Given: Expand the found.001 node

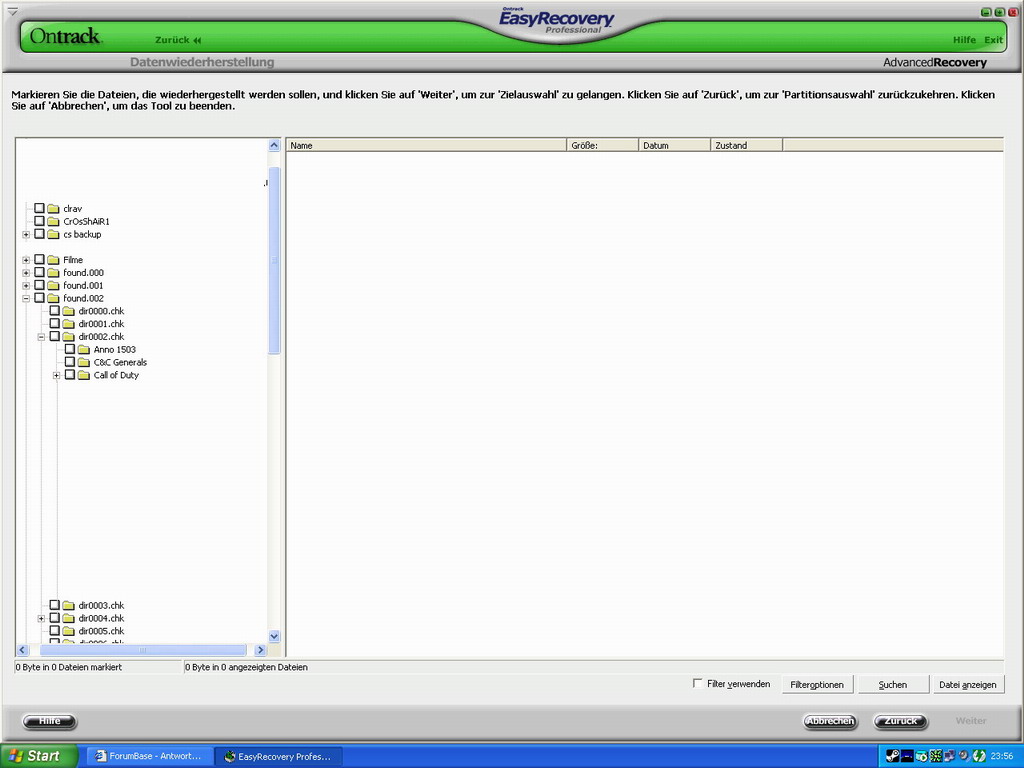Looking at the screenshot, I should [26, 285].
